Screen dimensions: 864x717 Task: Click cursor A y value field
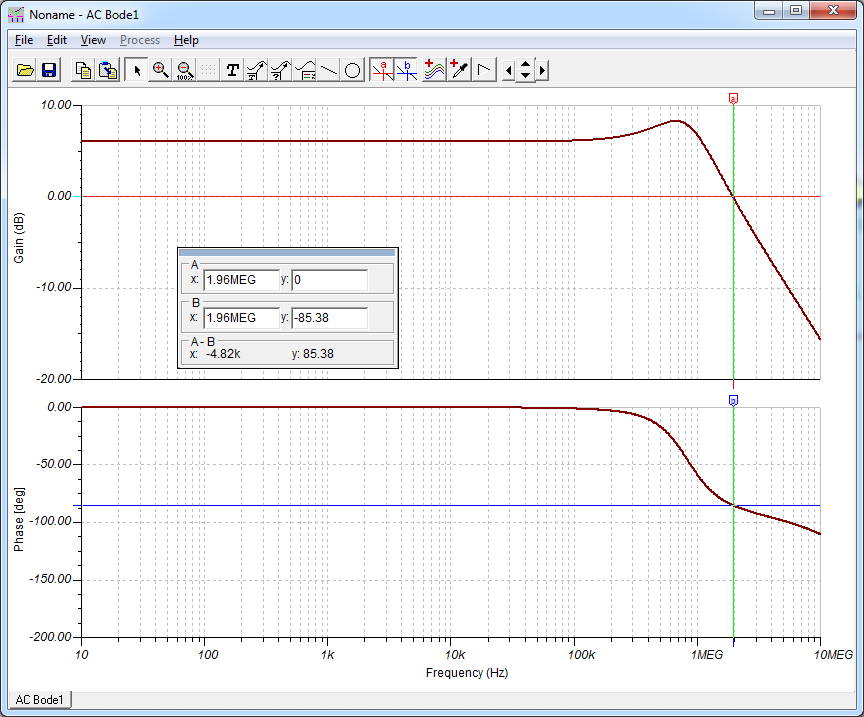(x=330, y=280)
